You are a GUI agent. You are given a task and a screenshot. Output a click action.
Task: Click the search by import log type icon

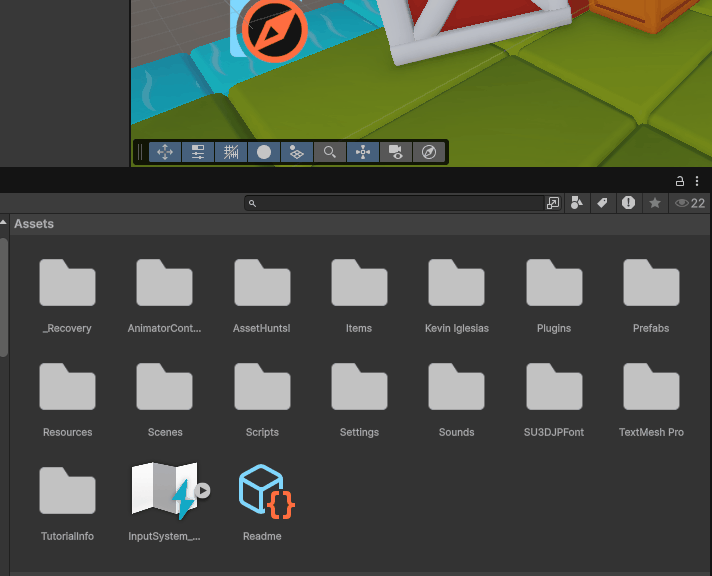628,203
